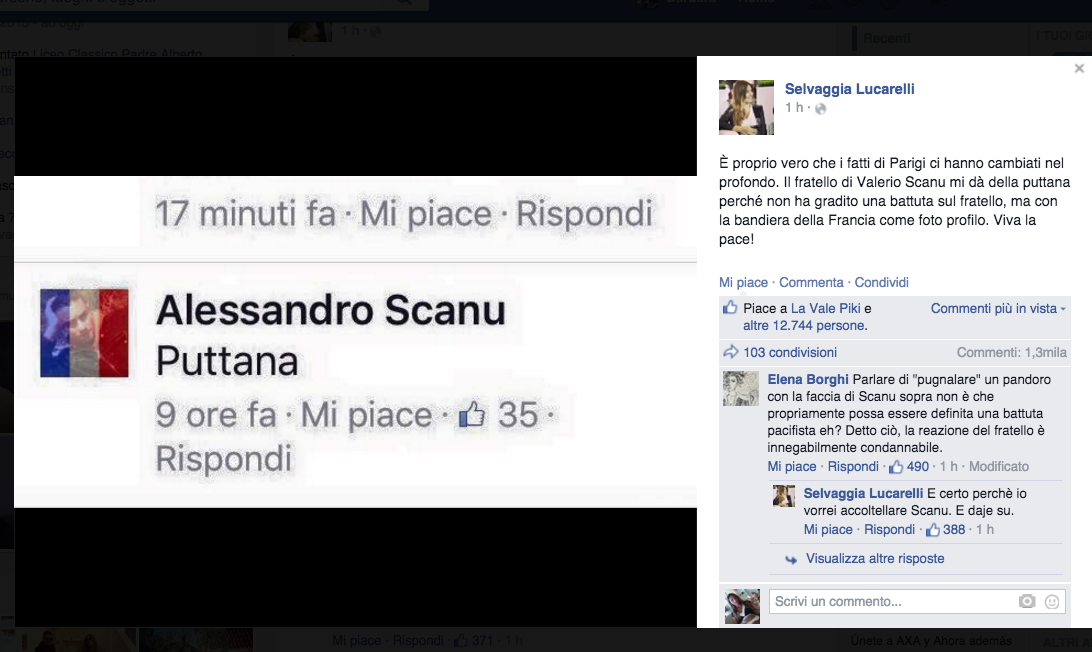Click Condividi to share the post
The image size is (1092, 652).
click(x=881, y=283)
